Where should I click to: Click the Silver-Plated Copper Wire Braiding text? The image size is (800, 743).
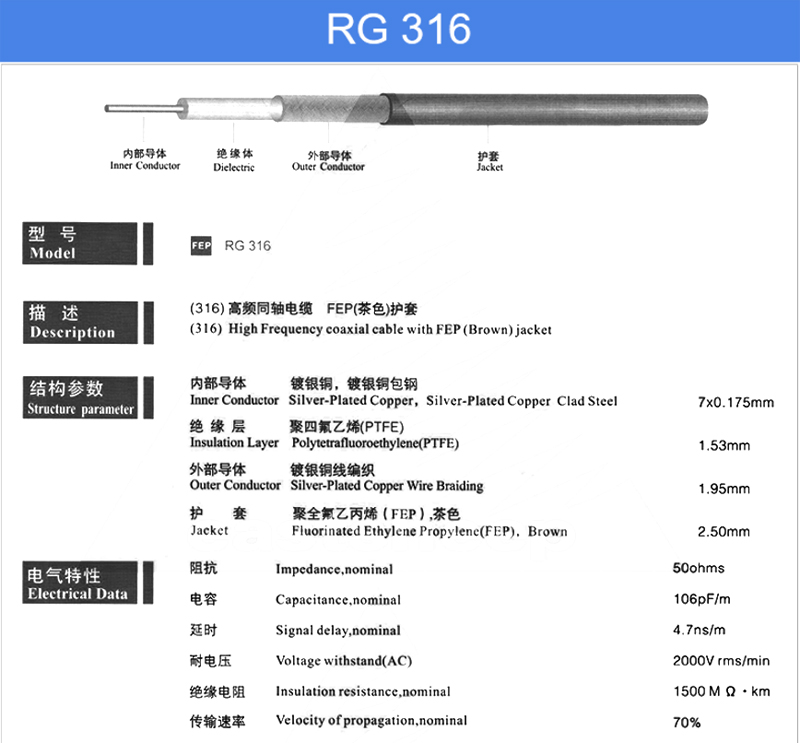[386, 486]
